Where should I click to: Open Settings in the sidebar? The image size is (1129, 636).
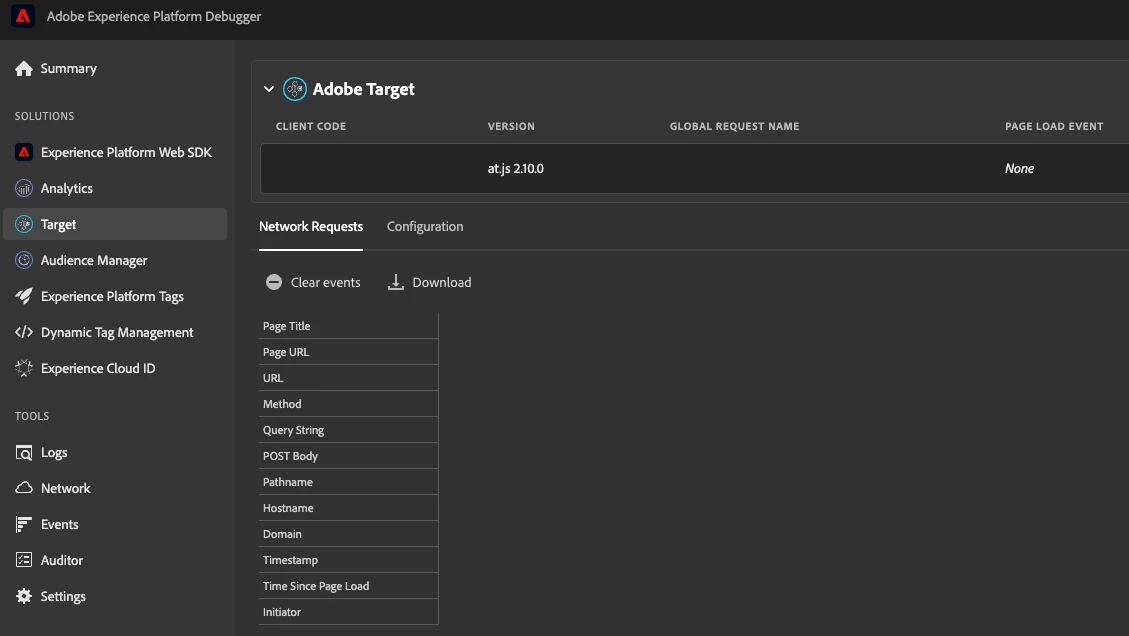pyautogui.click(x=63, y=596)
